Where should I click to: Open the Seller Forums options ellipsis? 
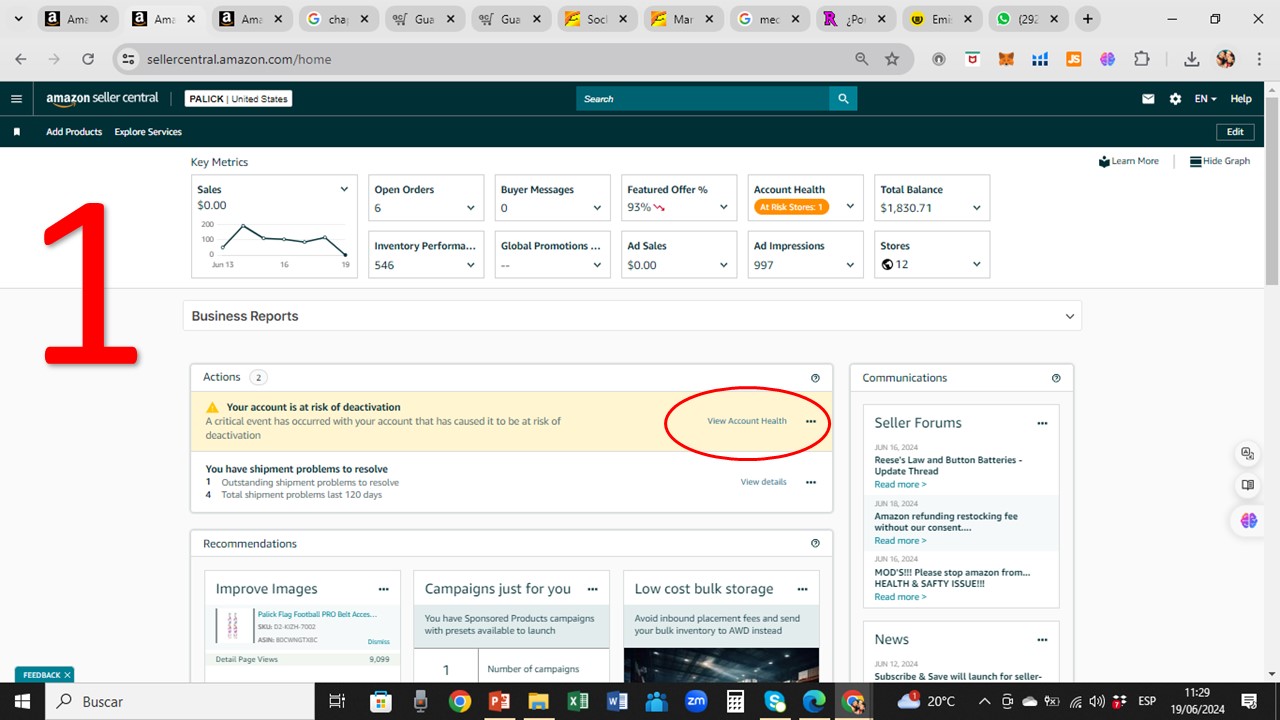(1042, 423)
